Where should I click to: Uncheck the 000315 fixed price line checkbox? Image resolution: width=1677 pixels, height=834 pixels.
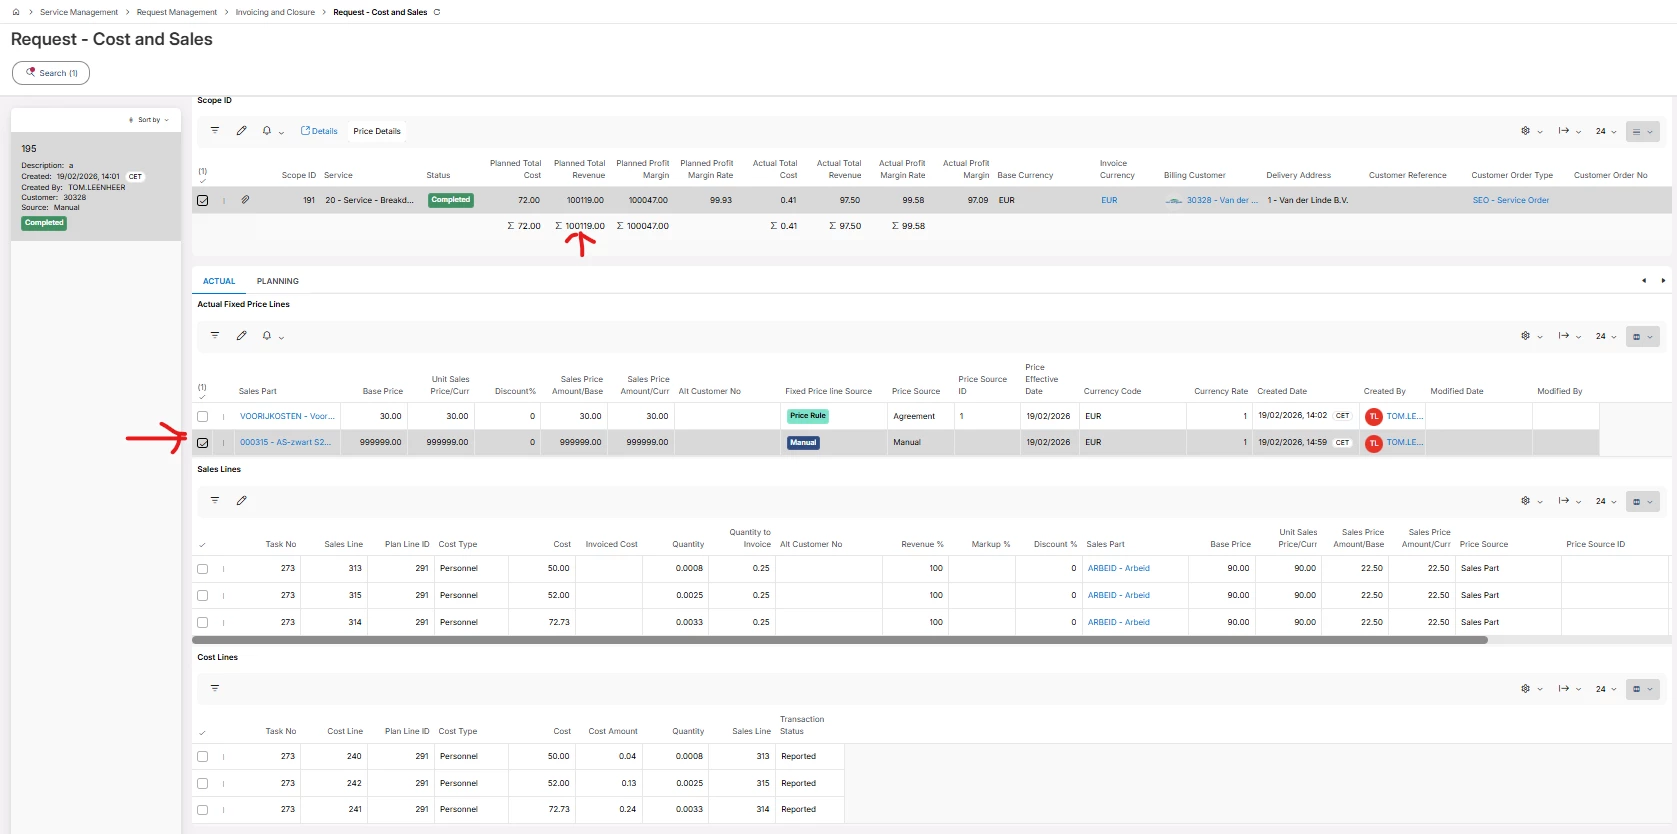[x=203, y=443]
